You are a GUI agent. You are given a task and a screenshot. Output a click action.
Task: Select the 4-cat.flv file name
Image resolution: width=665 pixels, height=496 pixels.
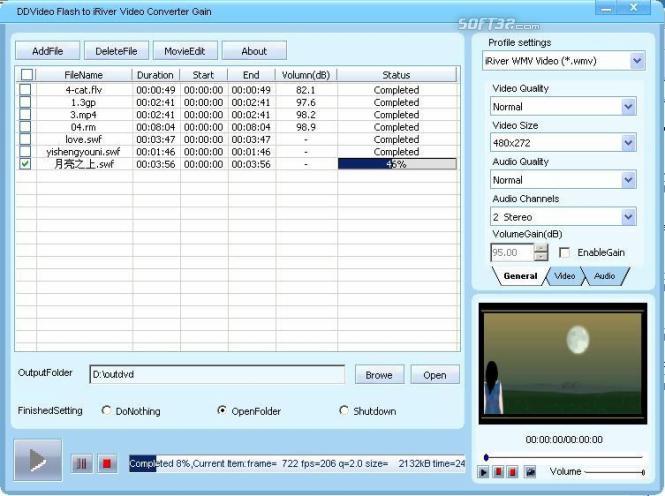[84, 90]
